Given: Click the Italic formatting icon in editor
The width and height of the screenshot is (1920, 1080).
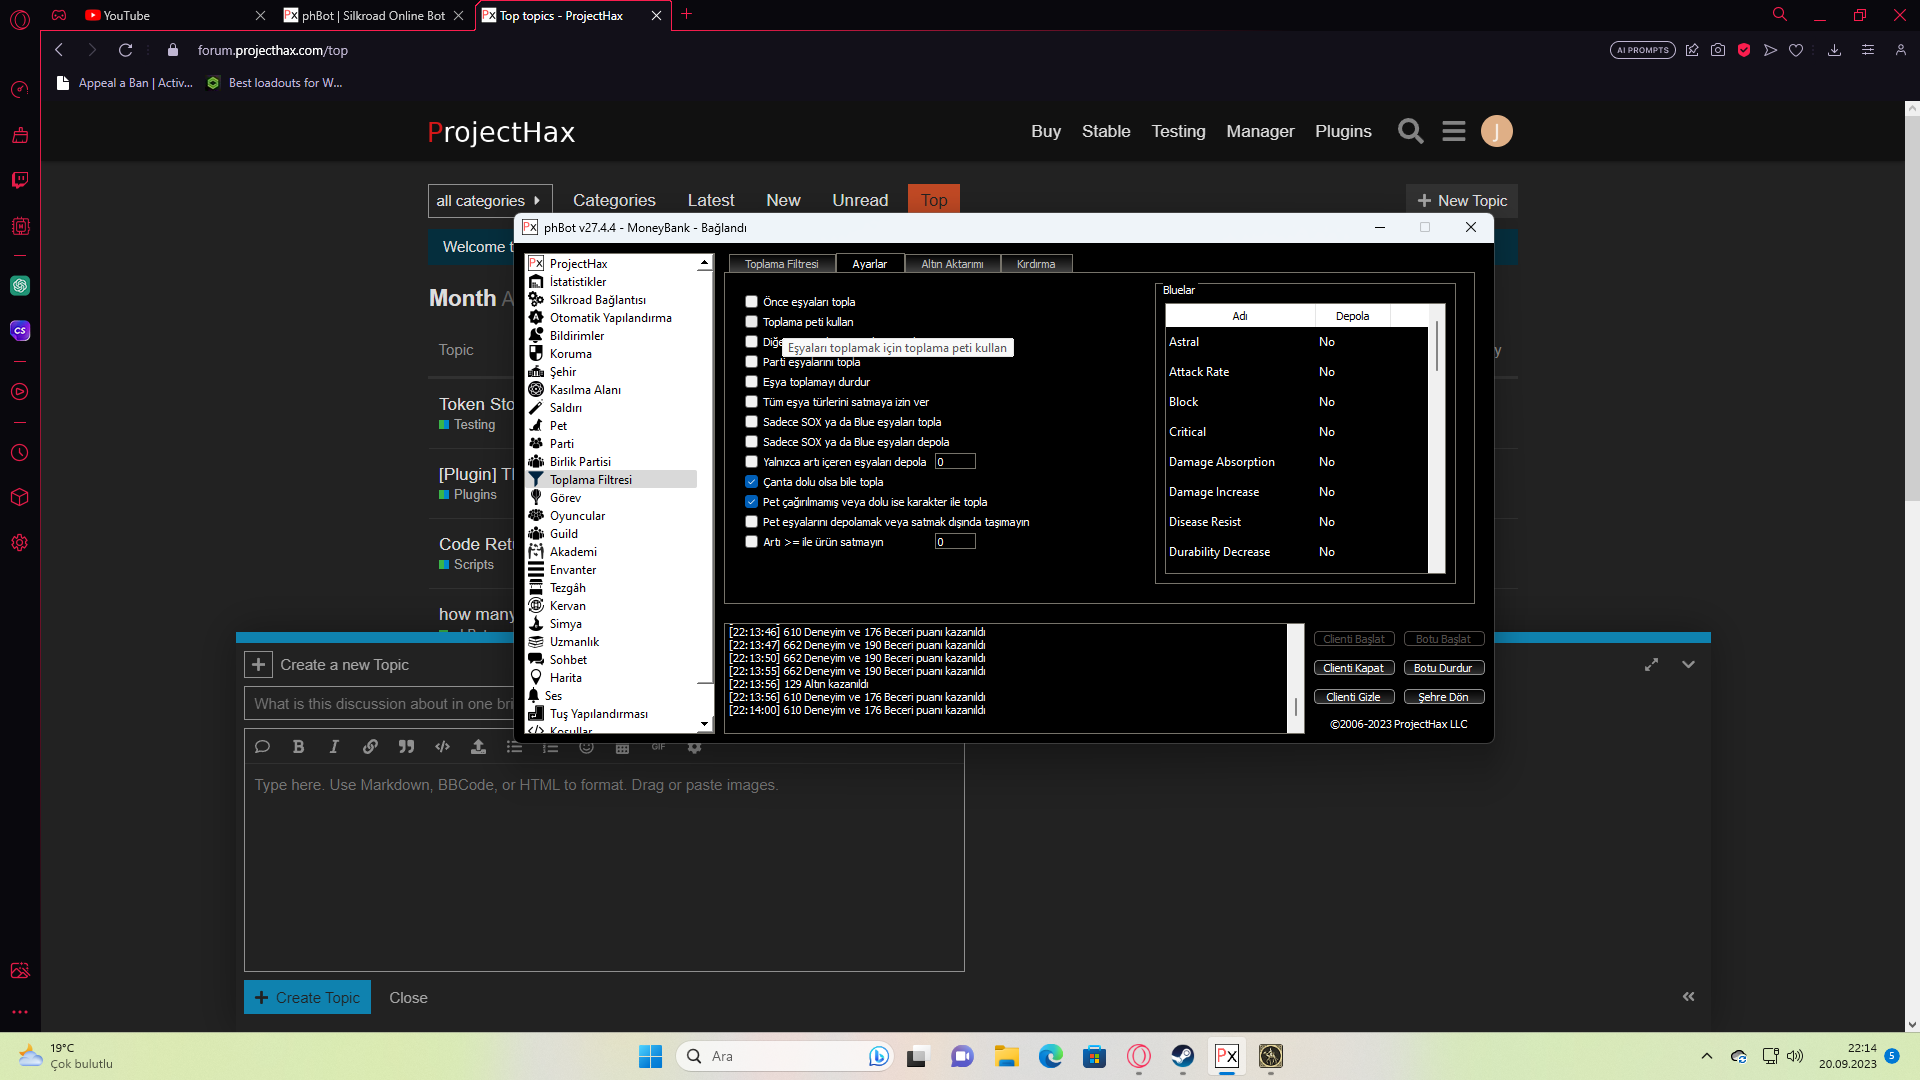Looking at the screenshot, I should (334, 747).
